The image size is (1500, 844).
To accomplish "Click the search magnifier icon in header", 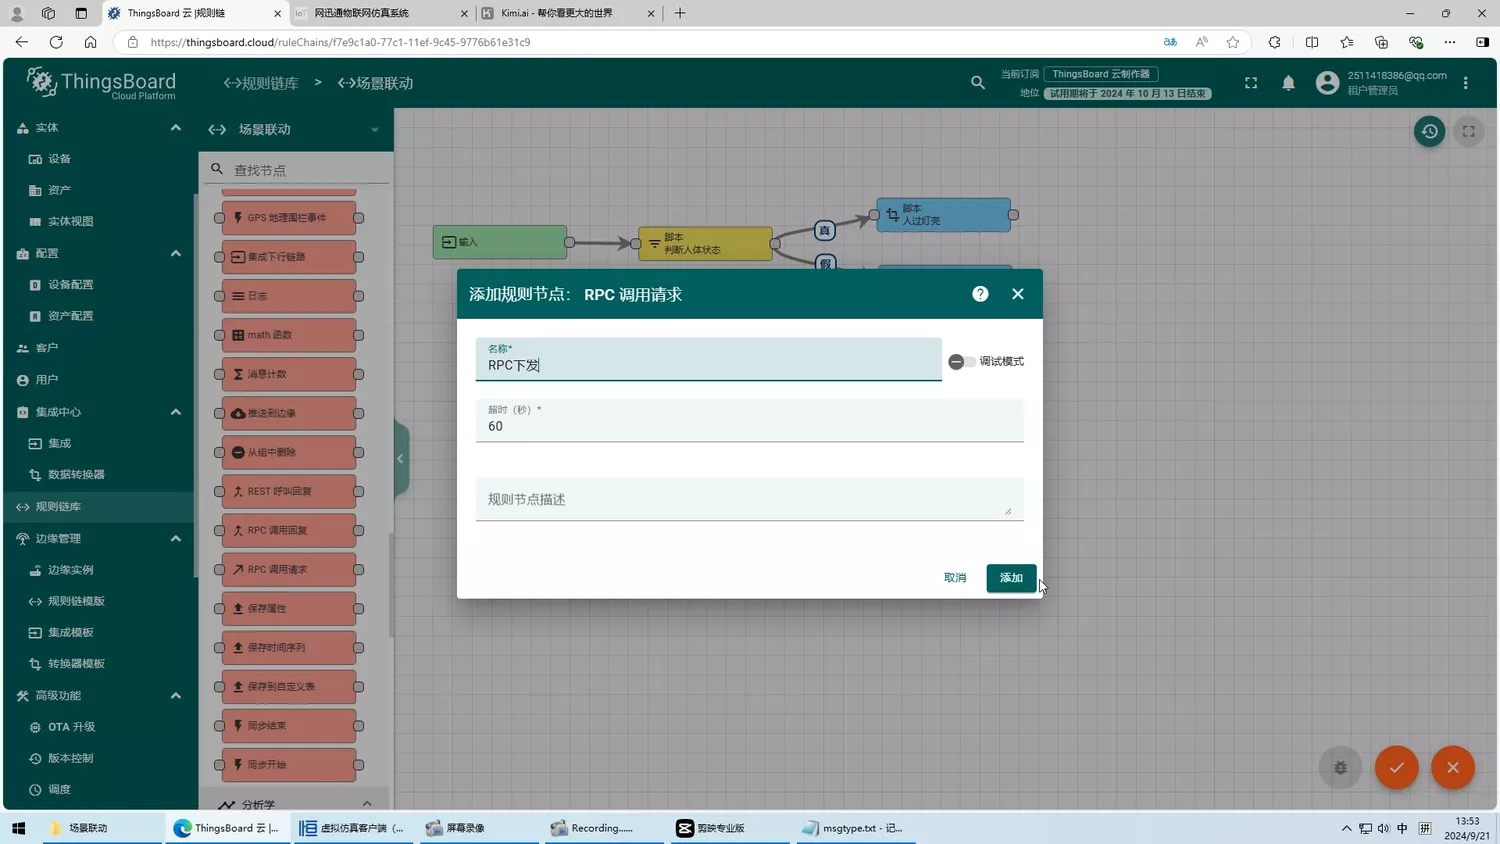I will (x=977, y=83).
